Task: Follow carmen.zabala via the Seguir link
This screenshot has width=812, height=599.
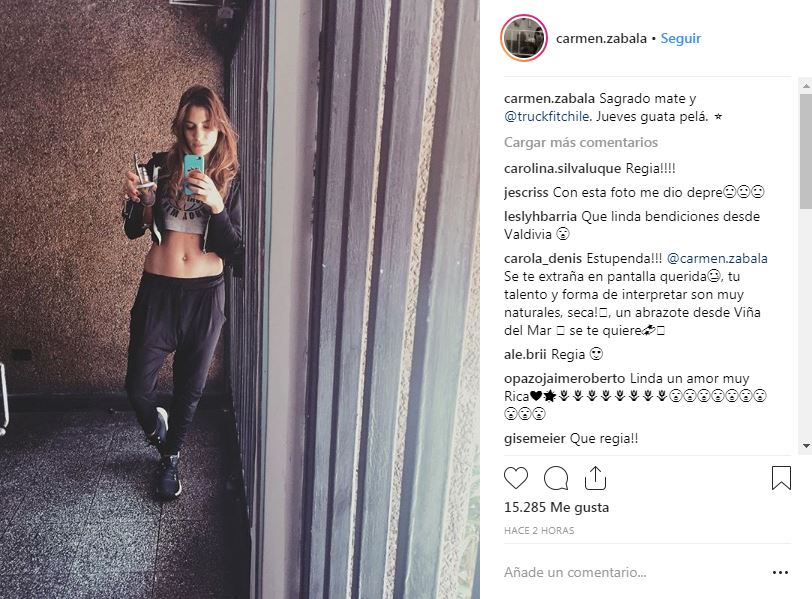Action: pos(680,38)
